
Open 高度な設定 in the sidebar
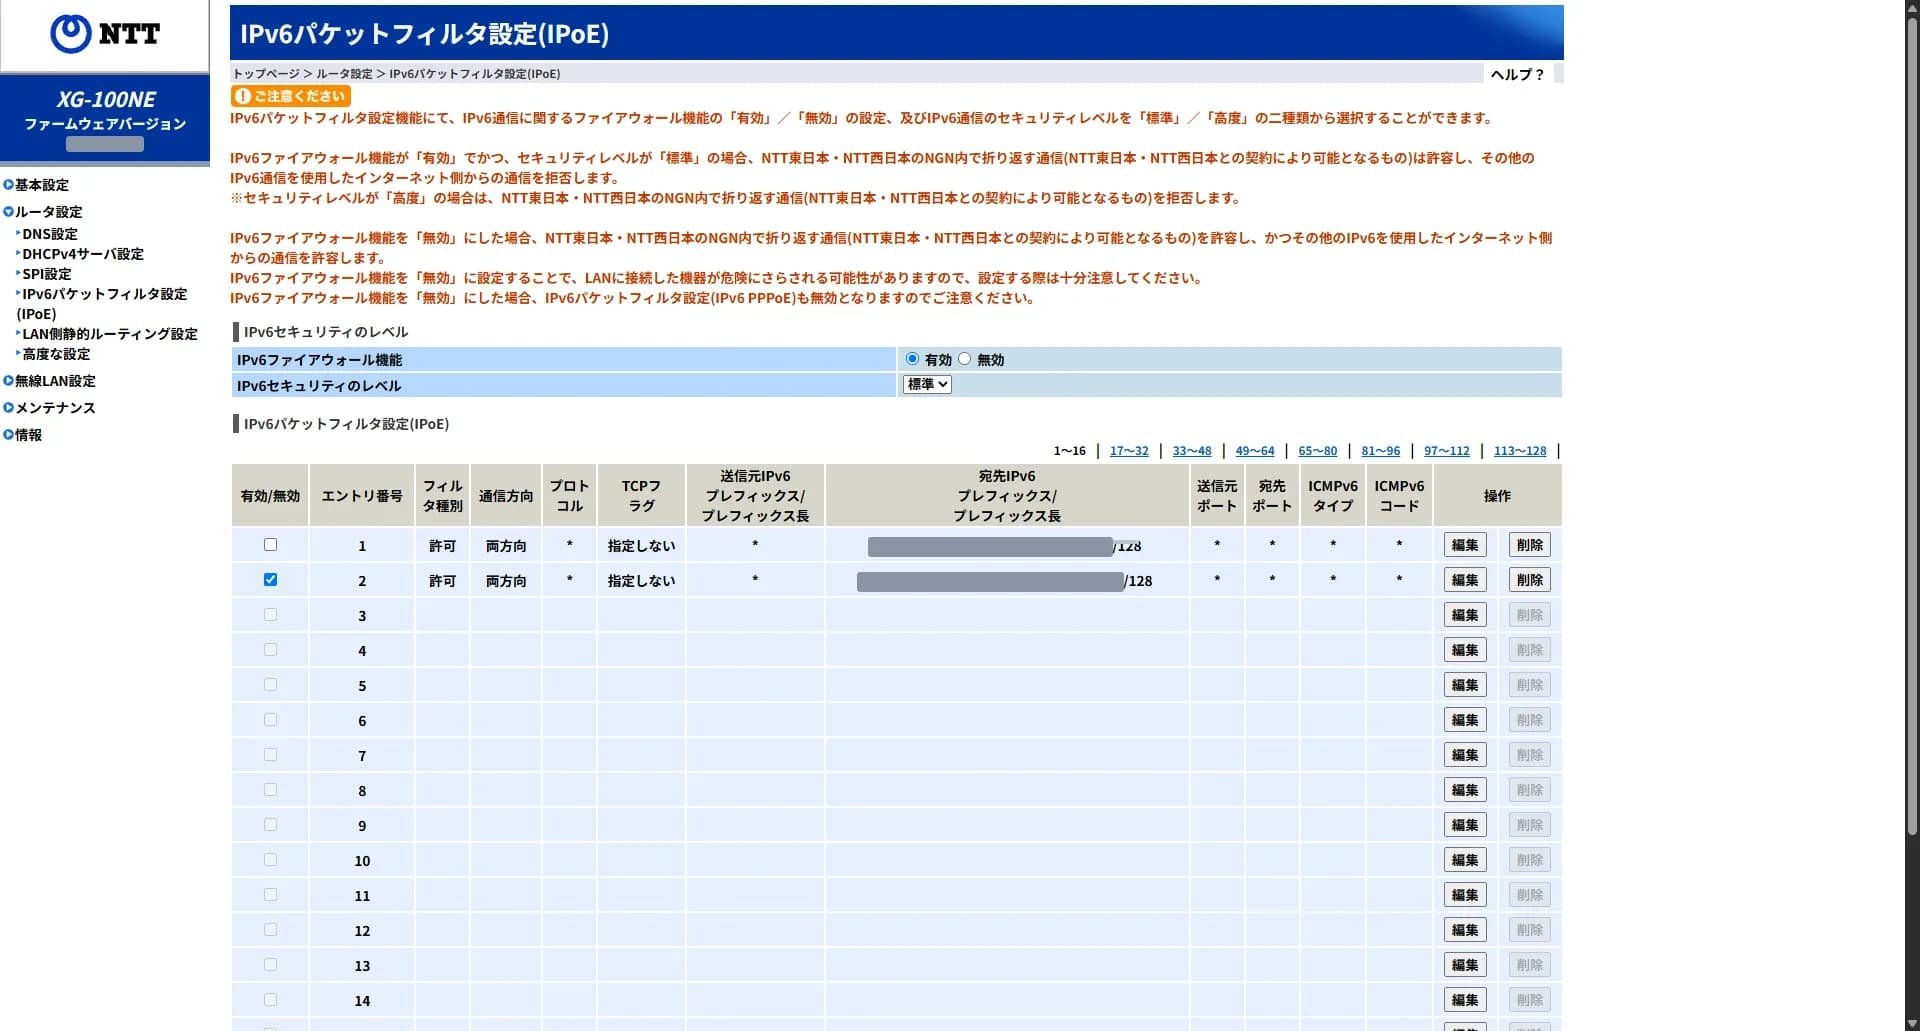[x=56, y=354]
